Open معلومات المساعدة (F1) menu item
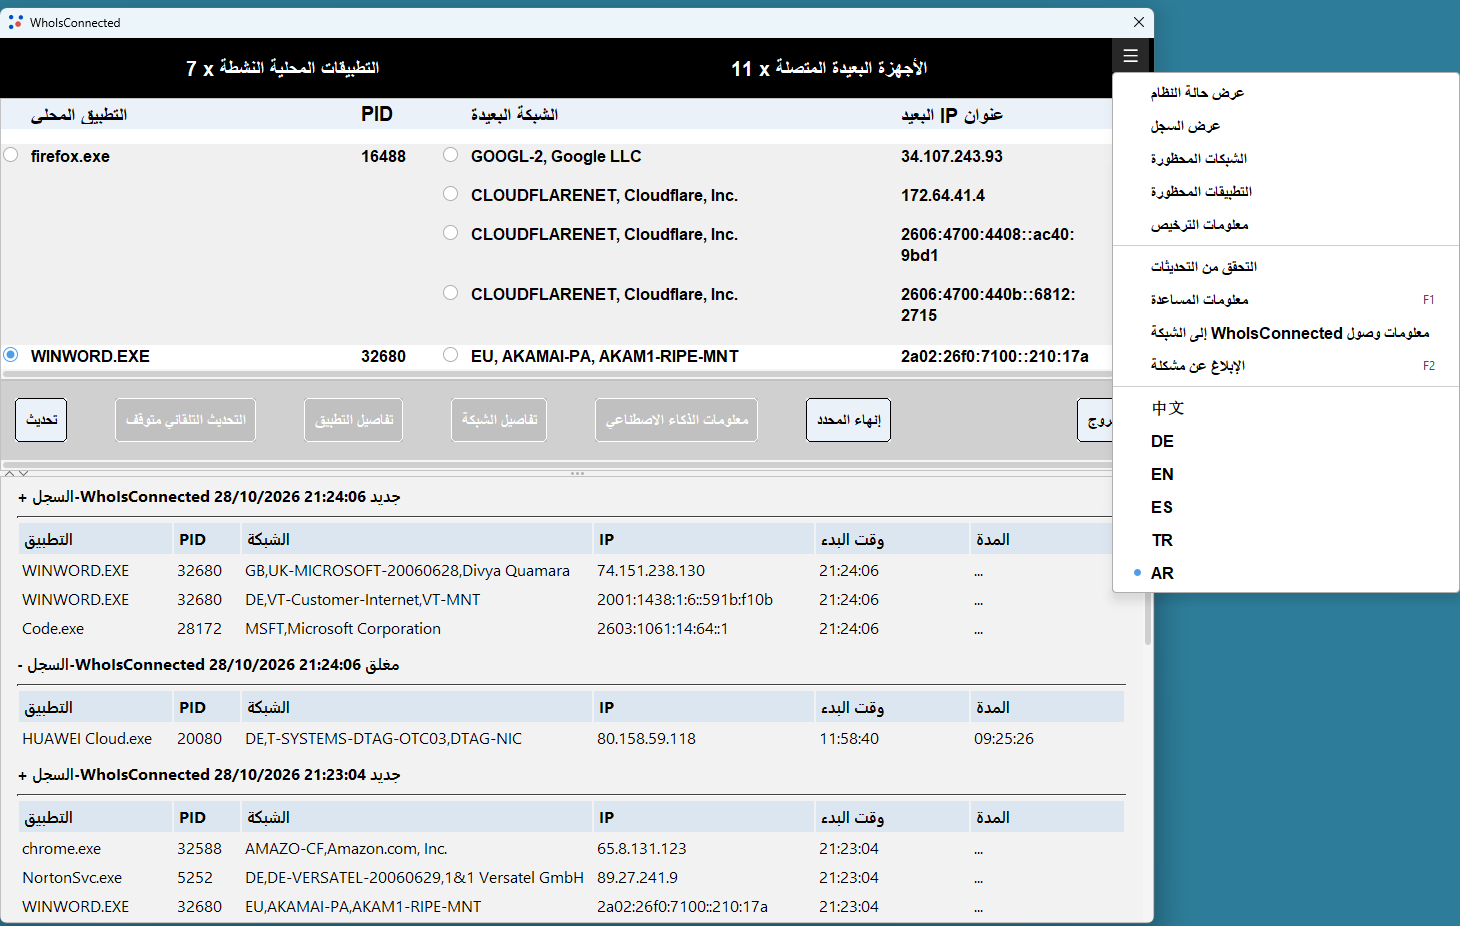The height and width of the screenshot is (926, 1460). [1286, 300]
